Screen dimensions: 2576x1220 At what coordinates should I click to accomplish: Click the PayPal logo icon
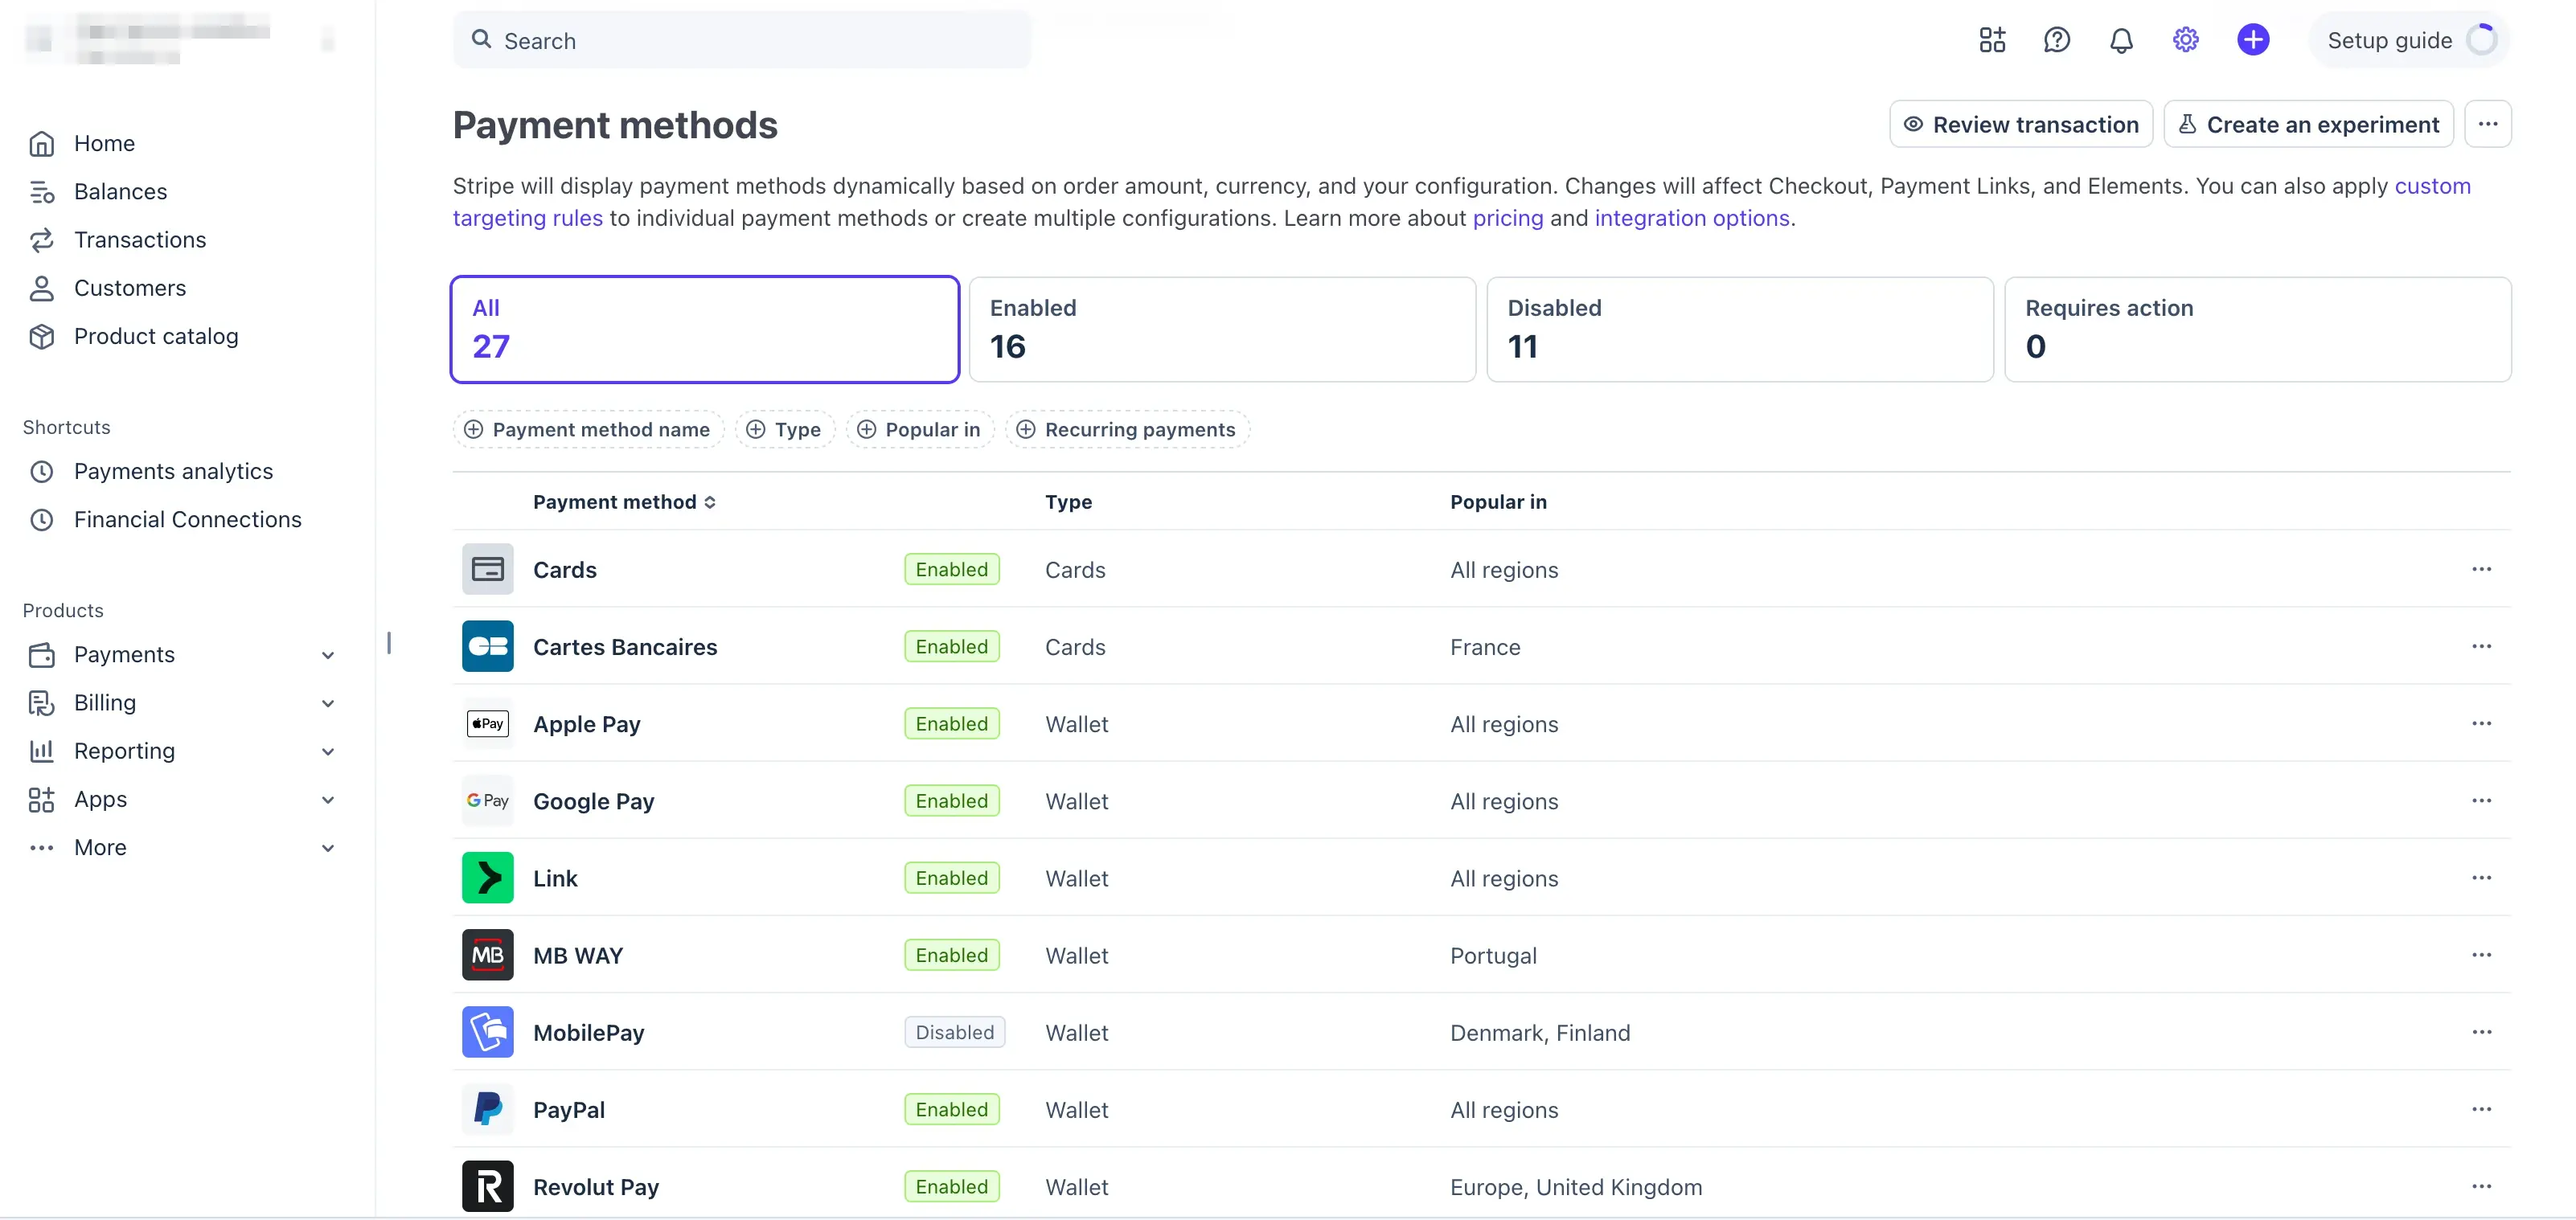(x=487, y=1108)
